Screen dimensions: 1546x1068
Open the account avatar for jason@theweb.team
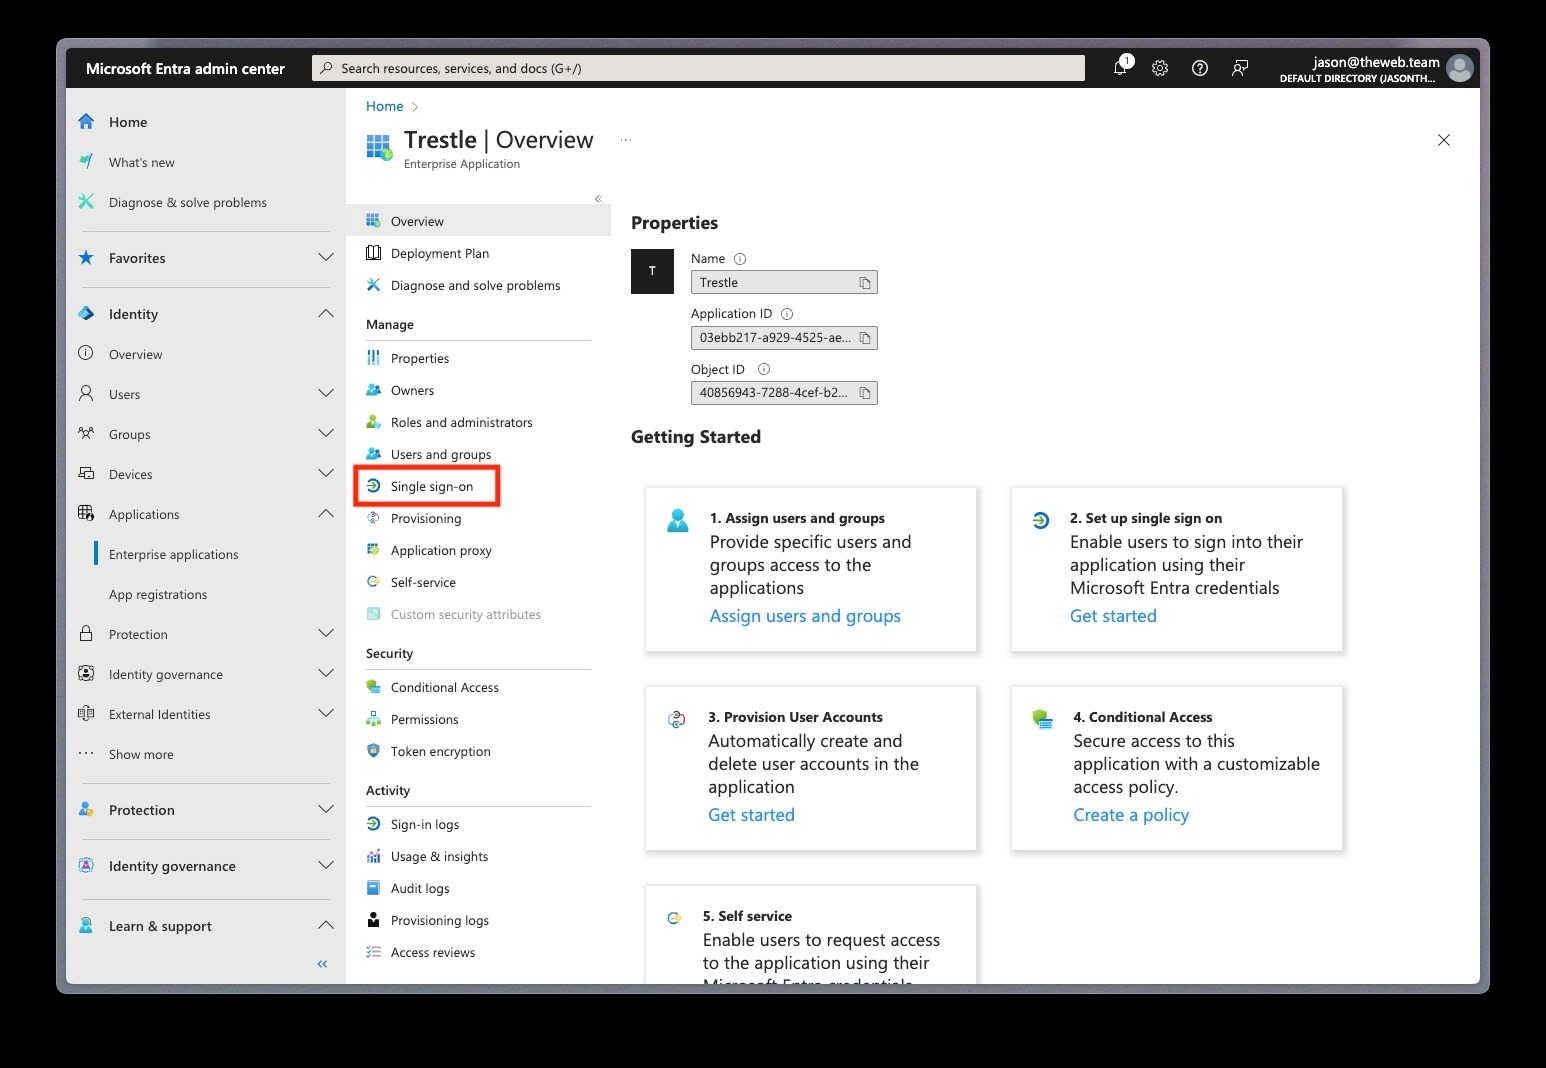click(1460, 68)
